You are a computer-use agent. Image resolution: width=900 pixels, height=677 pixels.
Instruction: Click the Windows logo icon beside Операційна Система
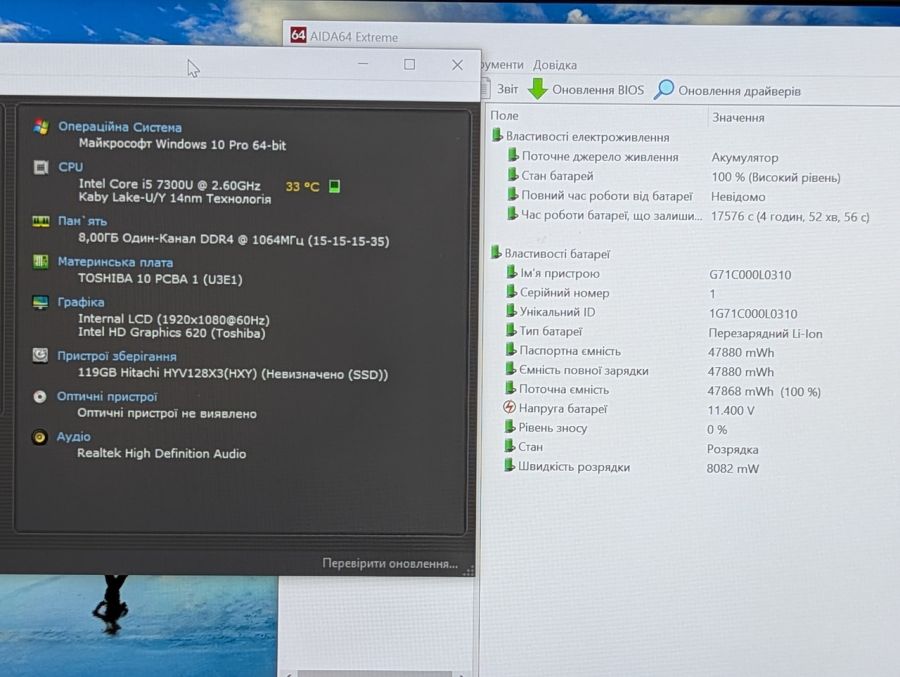(41, 127)
